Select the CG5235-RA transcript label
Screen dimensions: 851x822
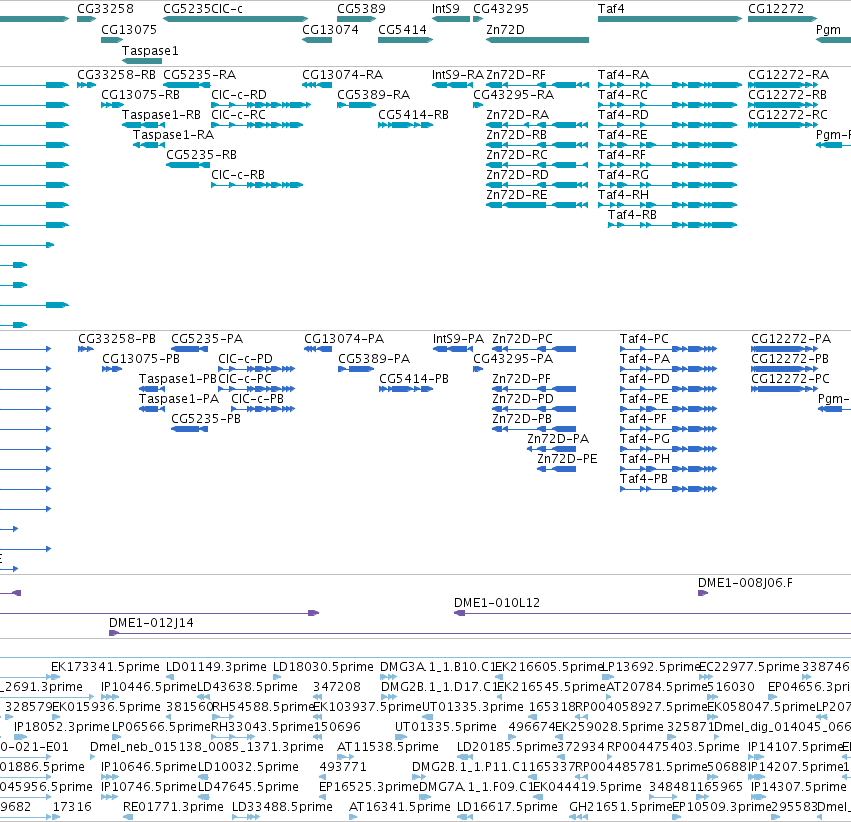click(x=200, y=74)
